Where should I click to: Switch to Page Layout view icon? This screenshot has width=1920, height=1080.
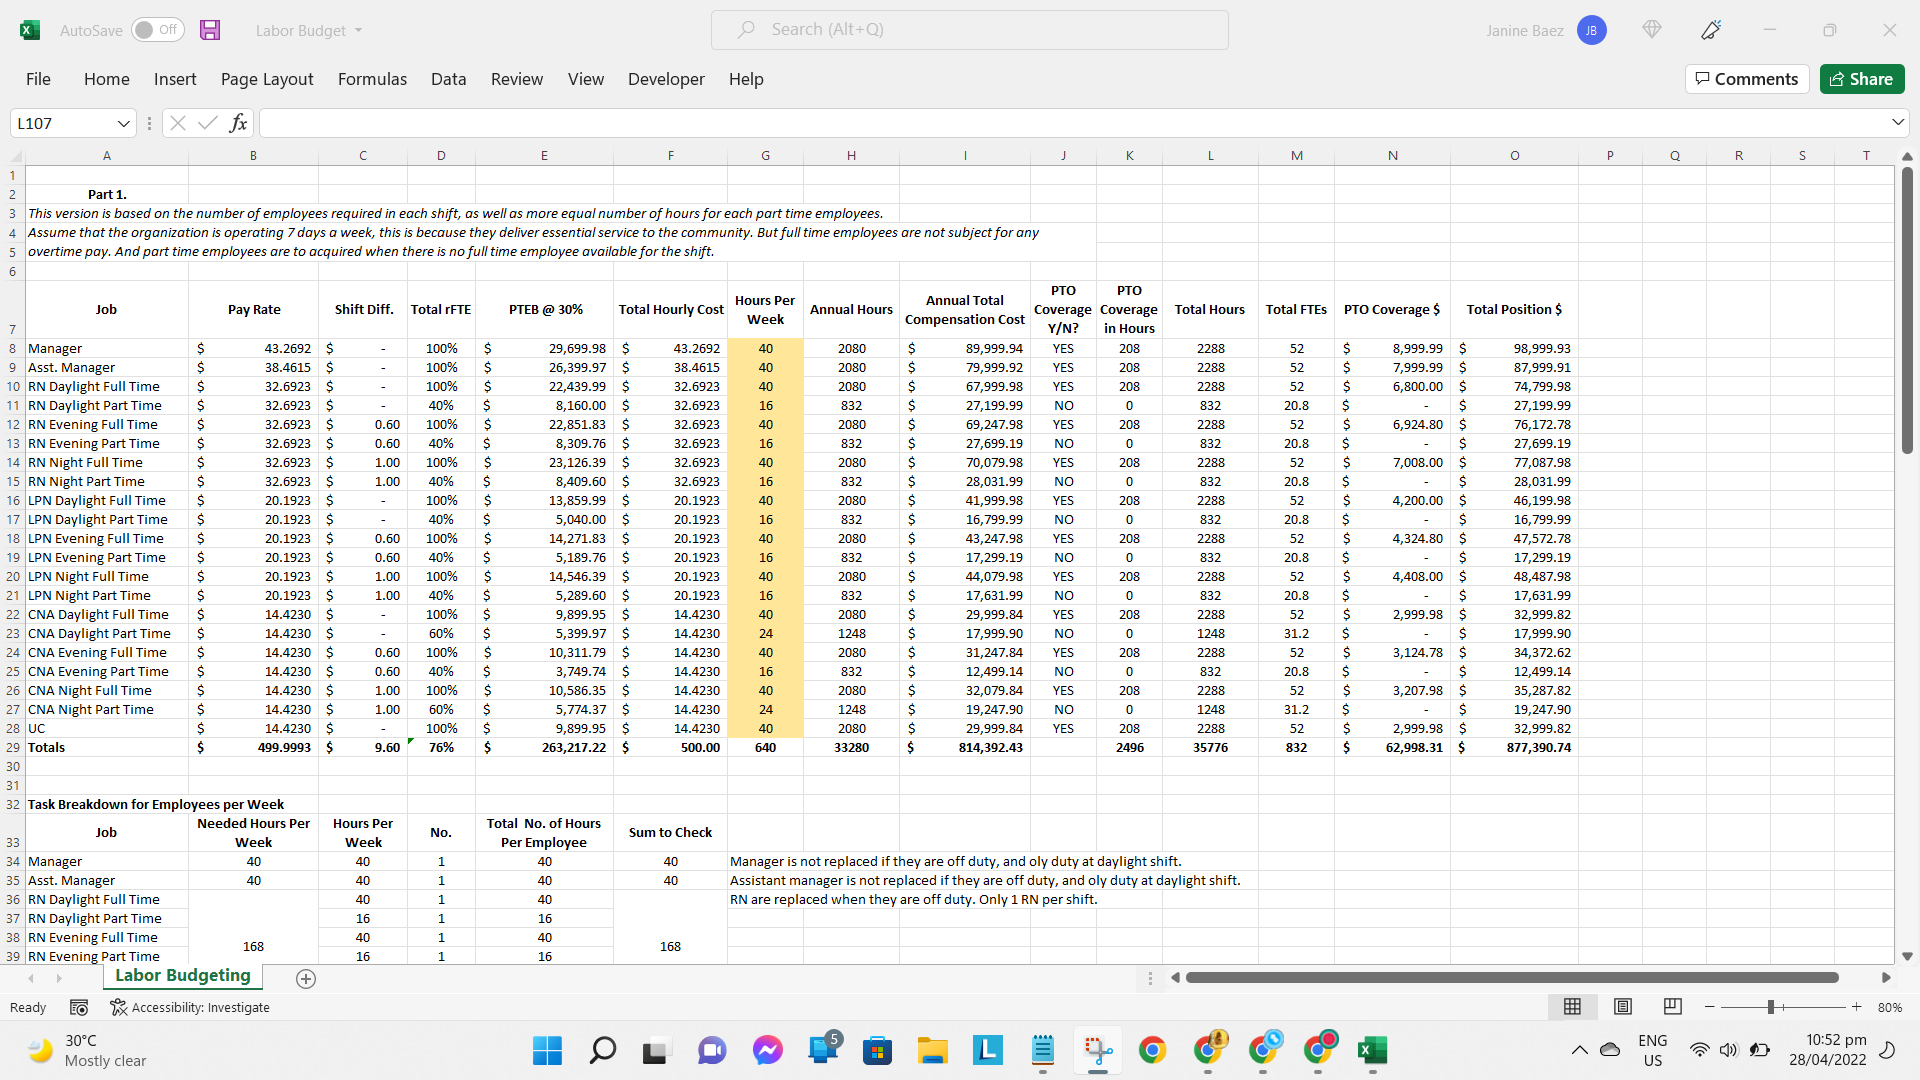tap(1623, 1007)
